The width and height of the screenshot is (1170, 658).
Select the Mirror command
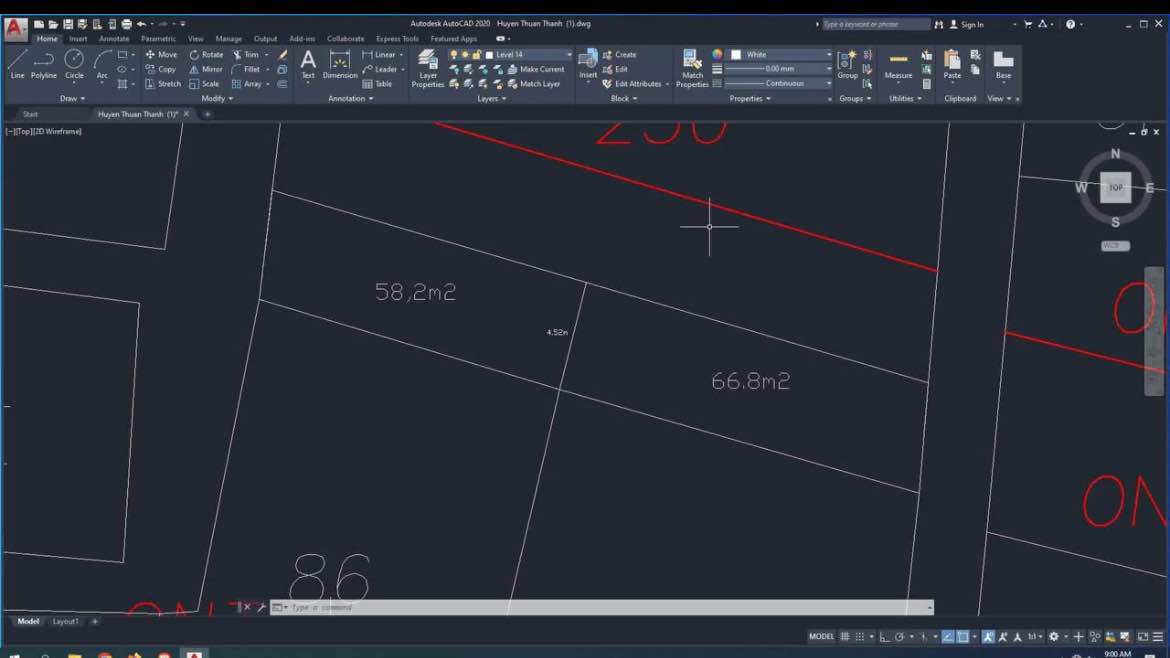pos(209,69)
